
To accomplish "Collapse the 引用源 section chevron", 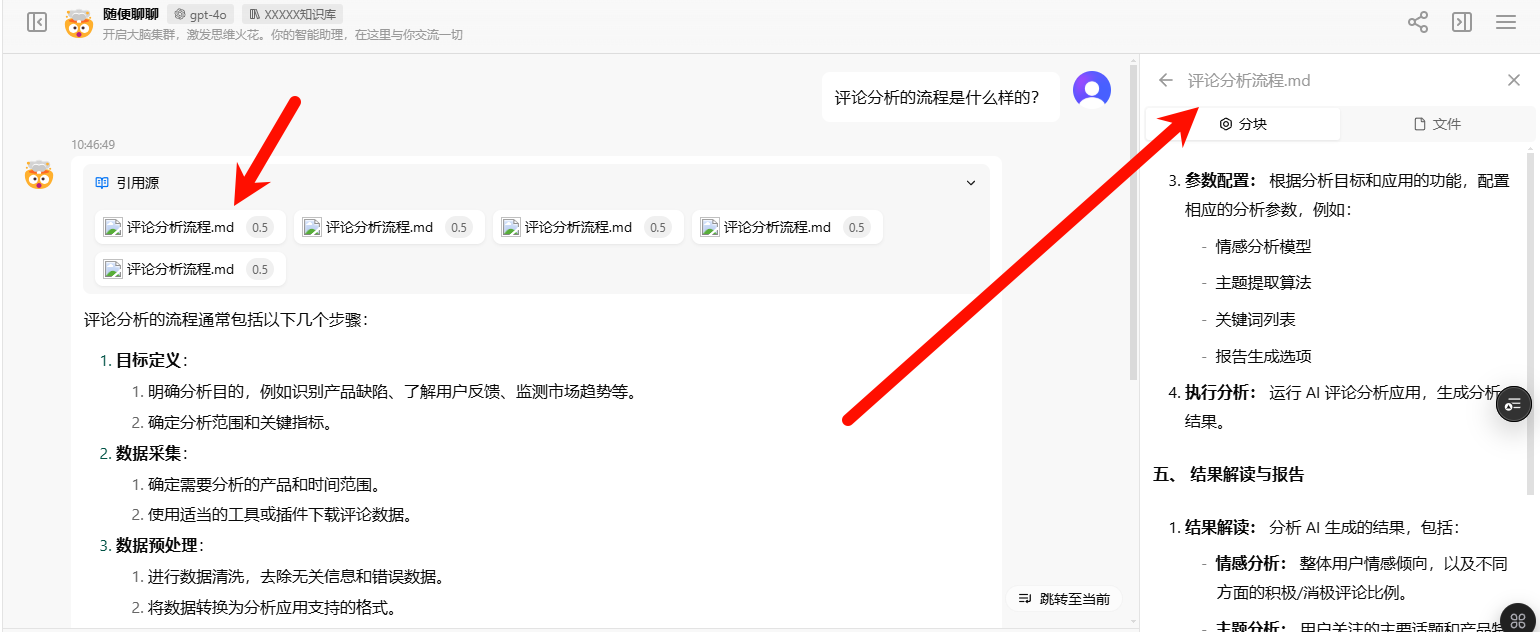I will coord(970,183).
